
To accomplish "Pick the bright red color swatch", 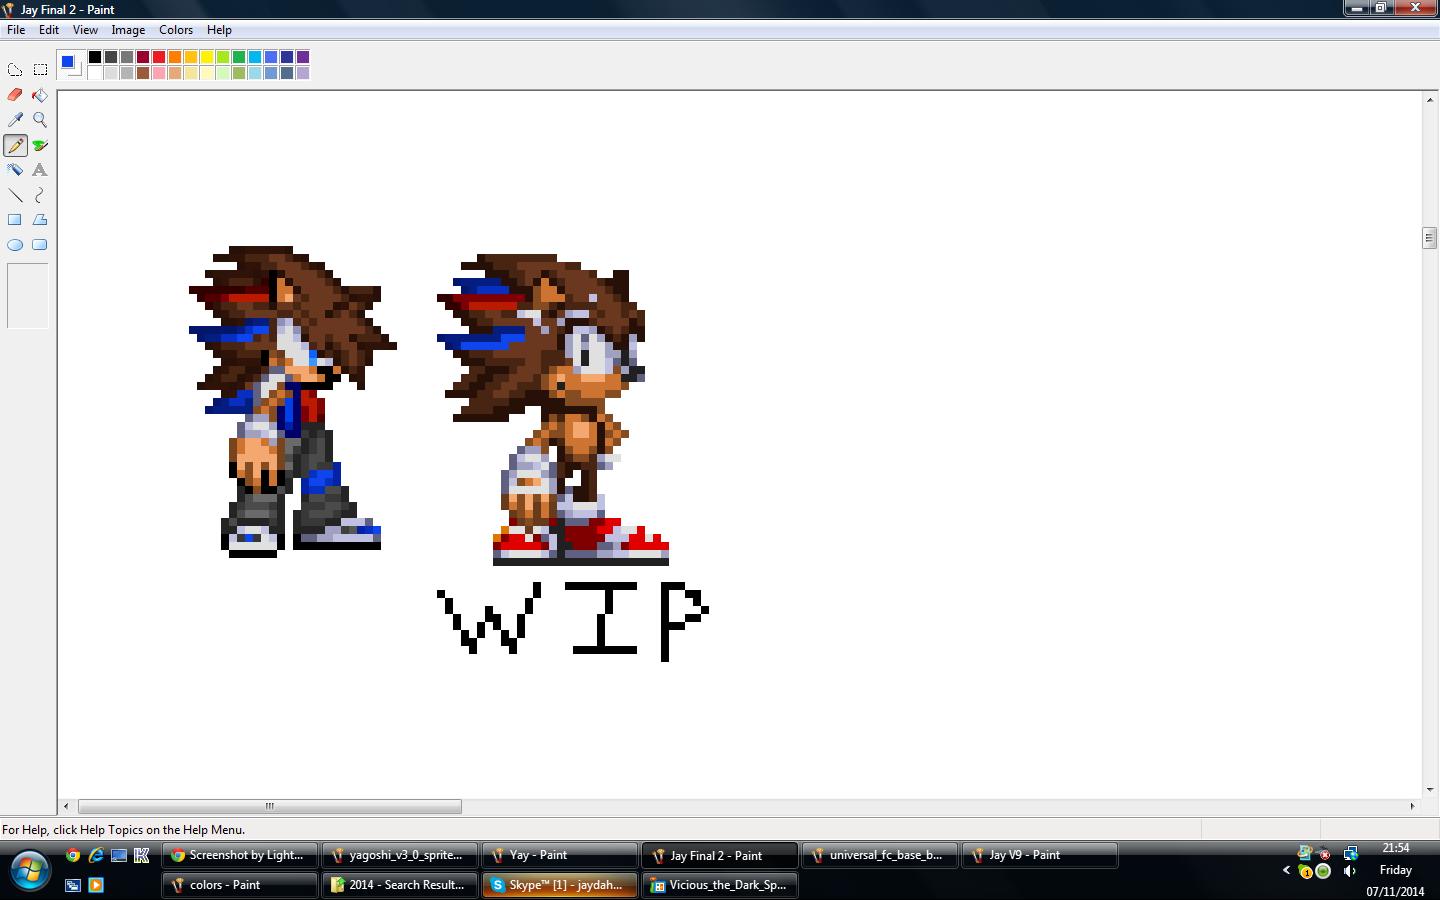I will coord(159,57).
